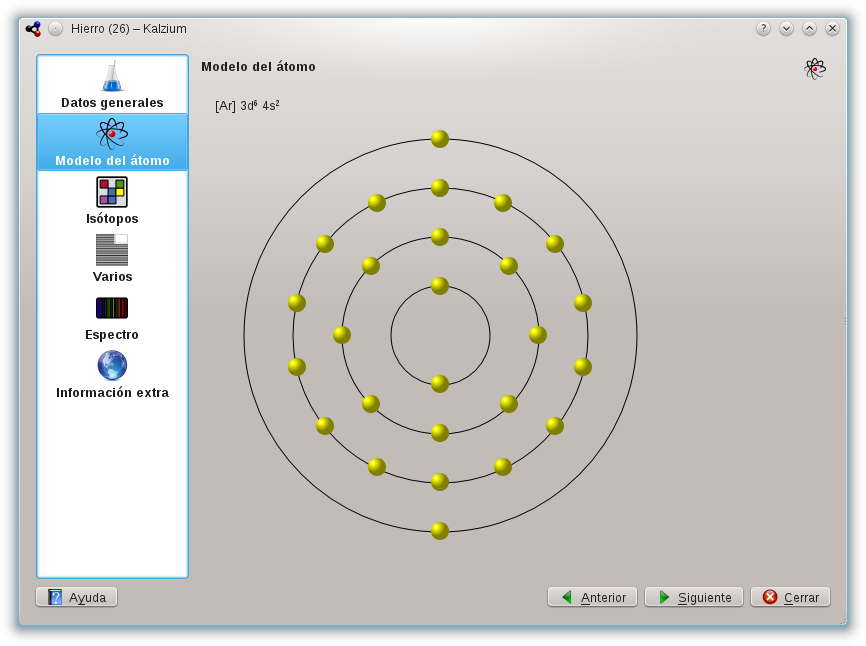Open the Datos generales flask icon
Screen dimensions: 866x646
tap(112, 76)
